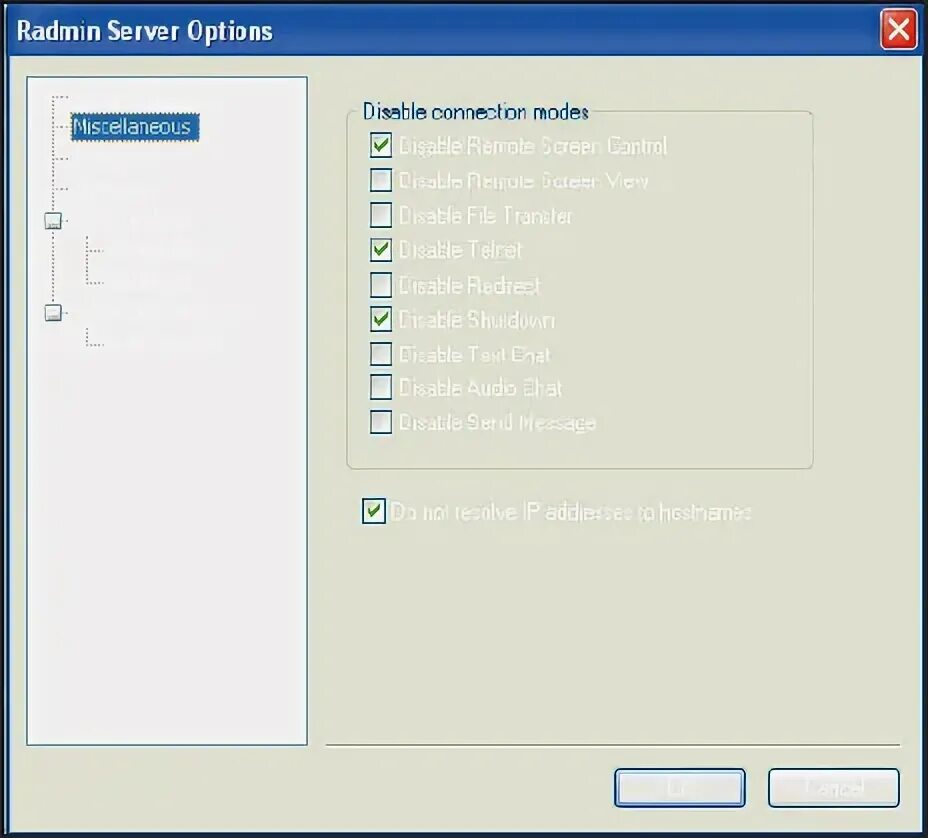Tick the Disable Redirect checkbox
This screenshot has height=838, width=928.
pos(381,285)
